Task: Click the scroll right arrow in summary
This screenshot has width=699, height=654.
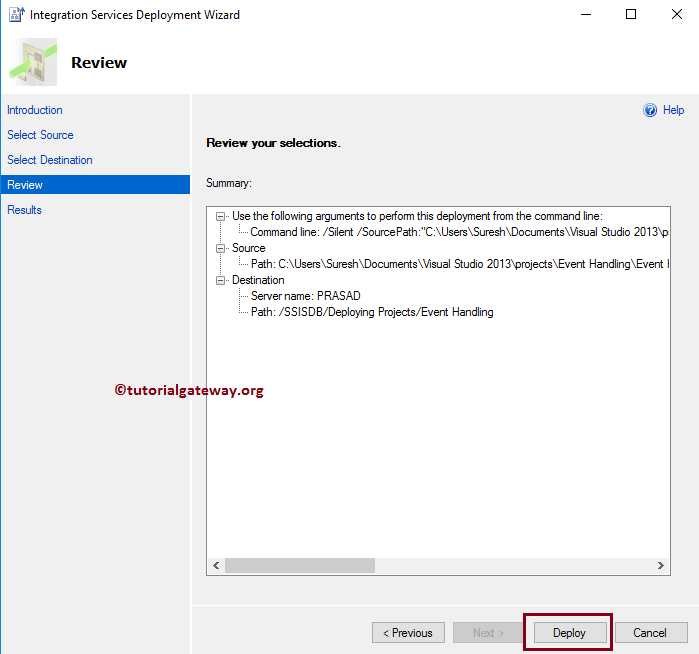Action: pyautogui.click(x=661, y=566)
